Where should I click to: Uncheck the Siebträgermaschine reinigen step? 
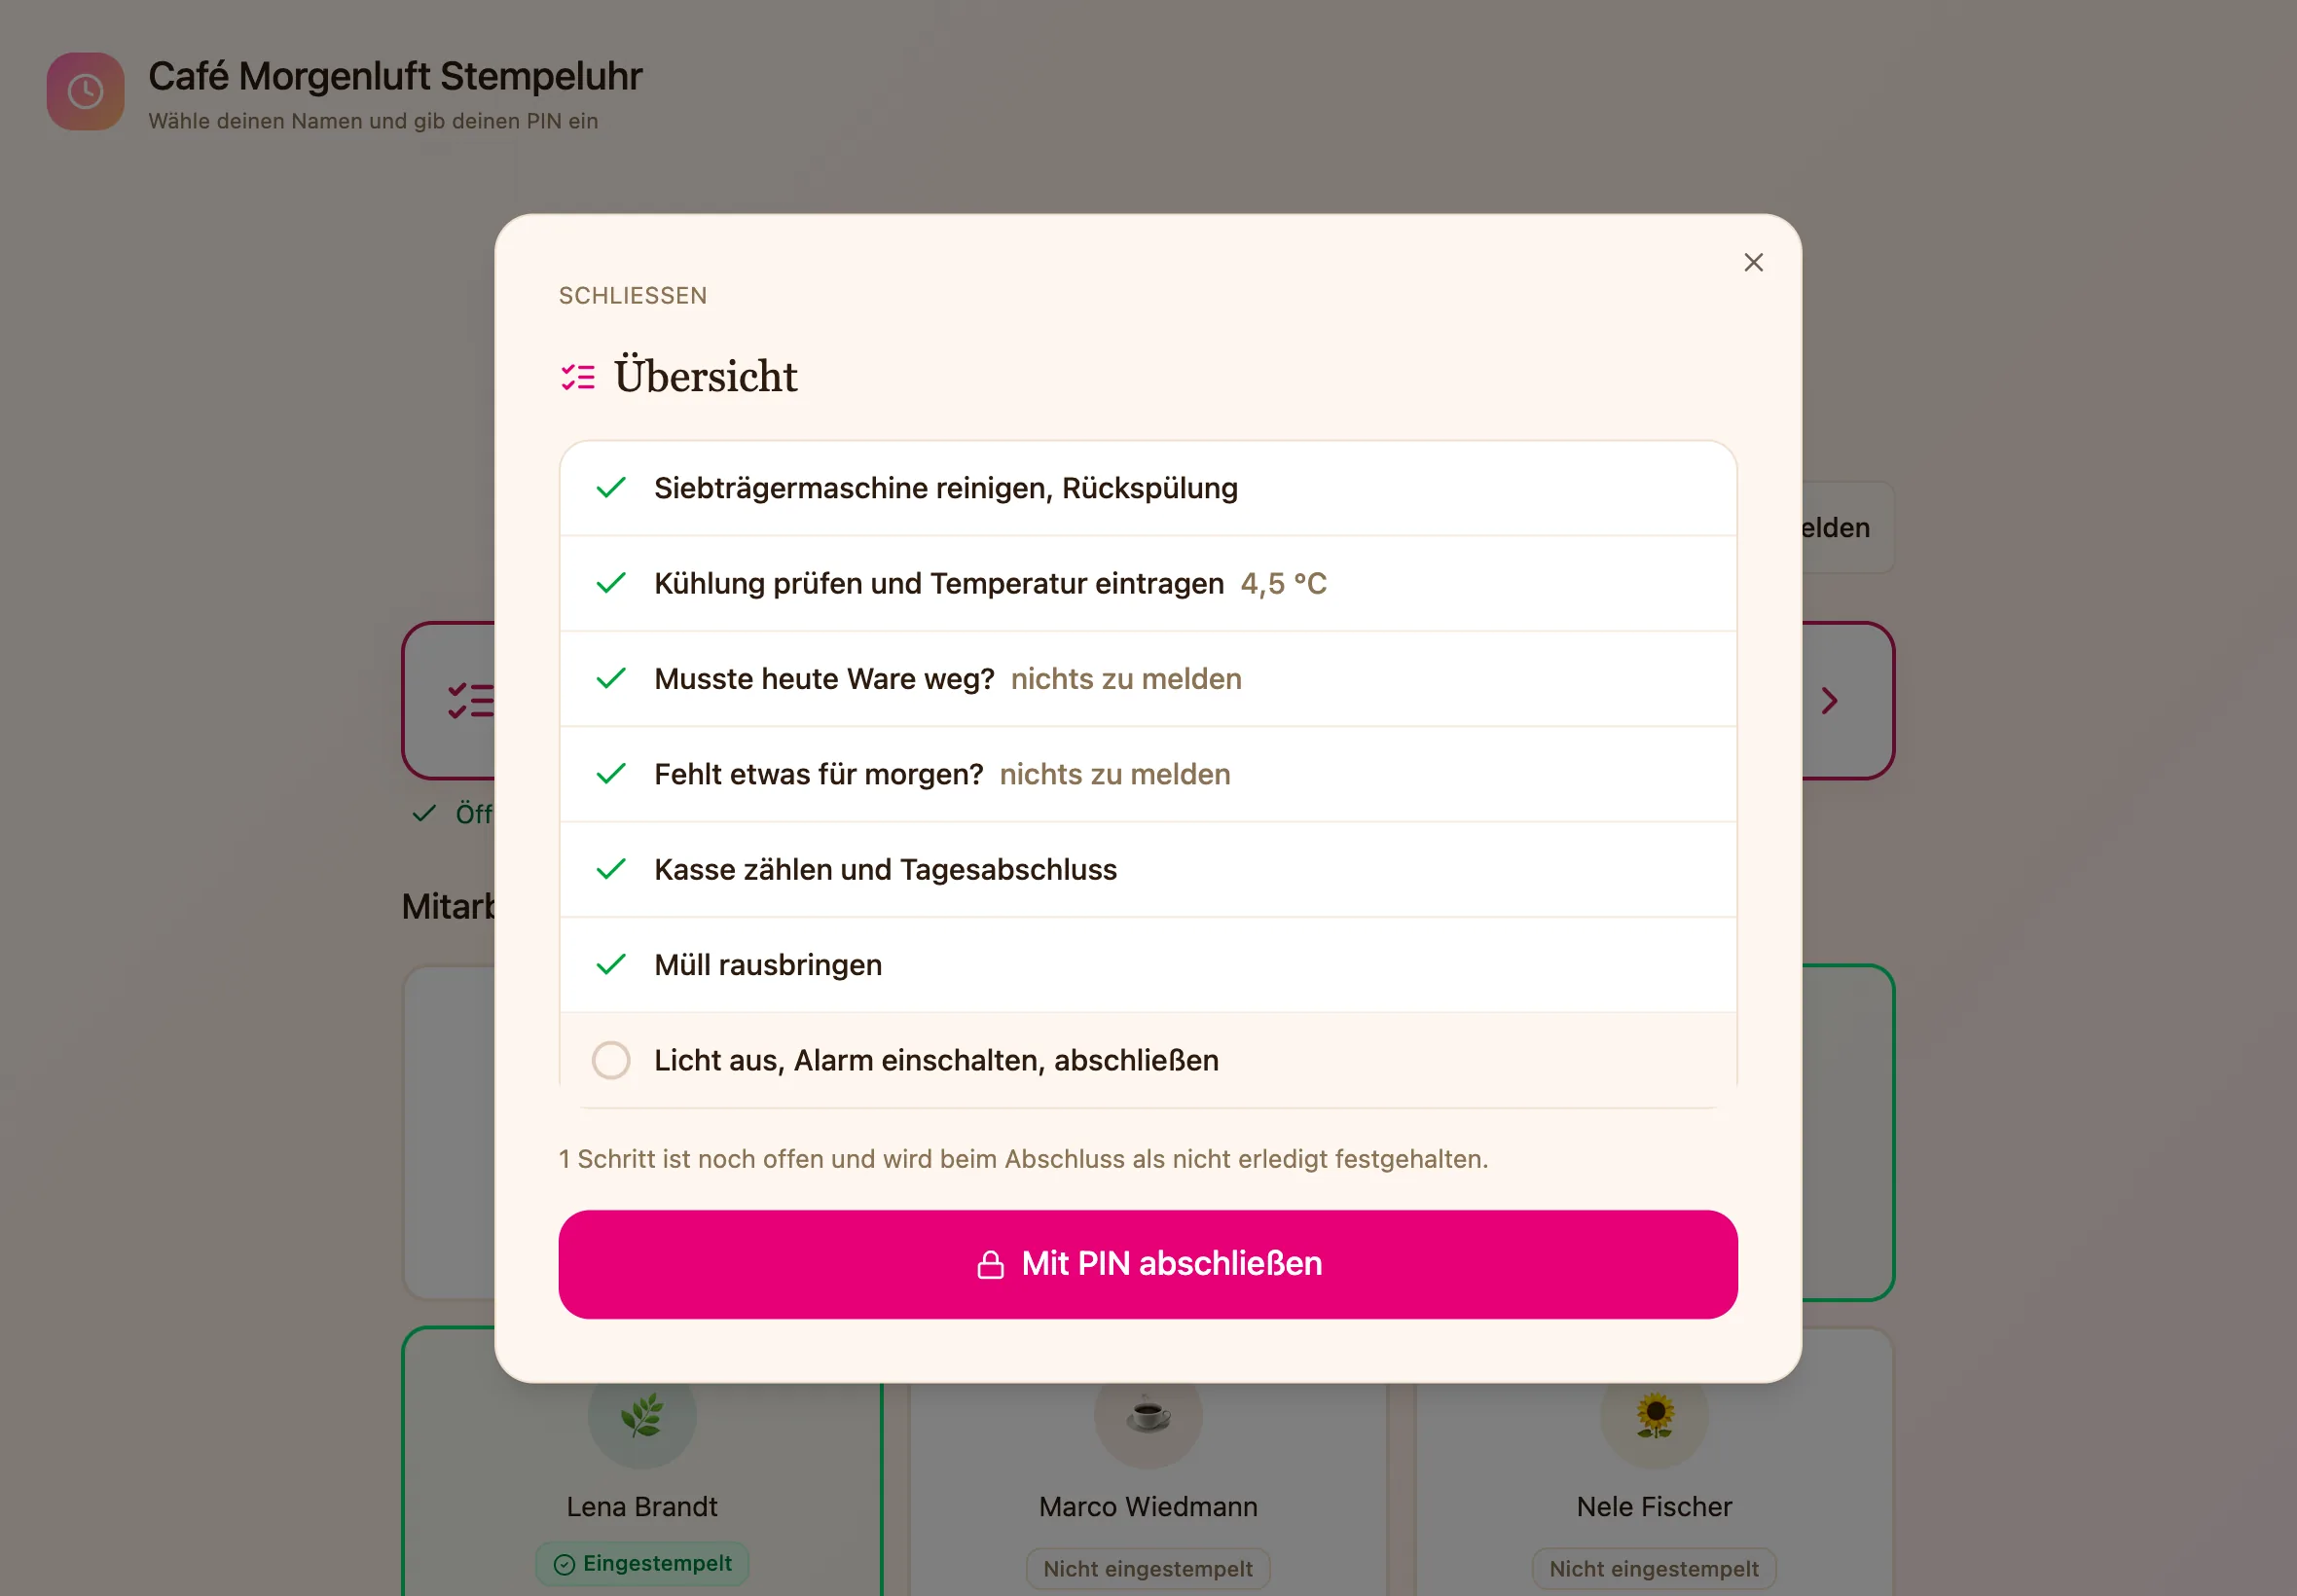[x=611, y=488]
